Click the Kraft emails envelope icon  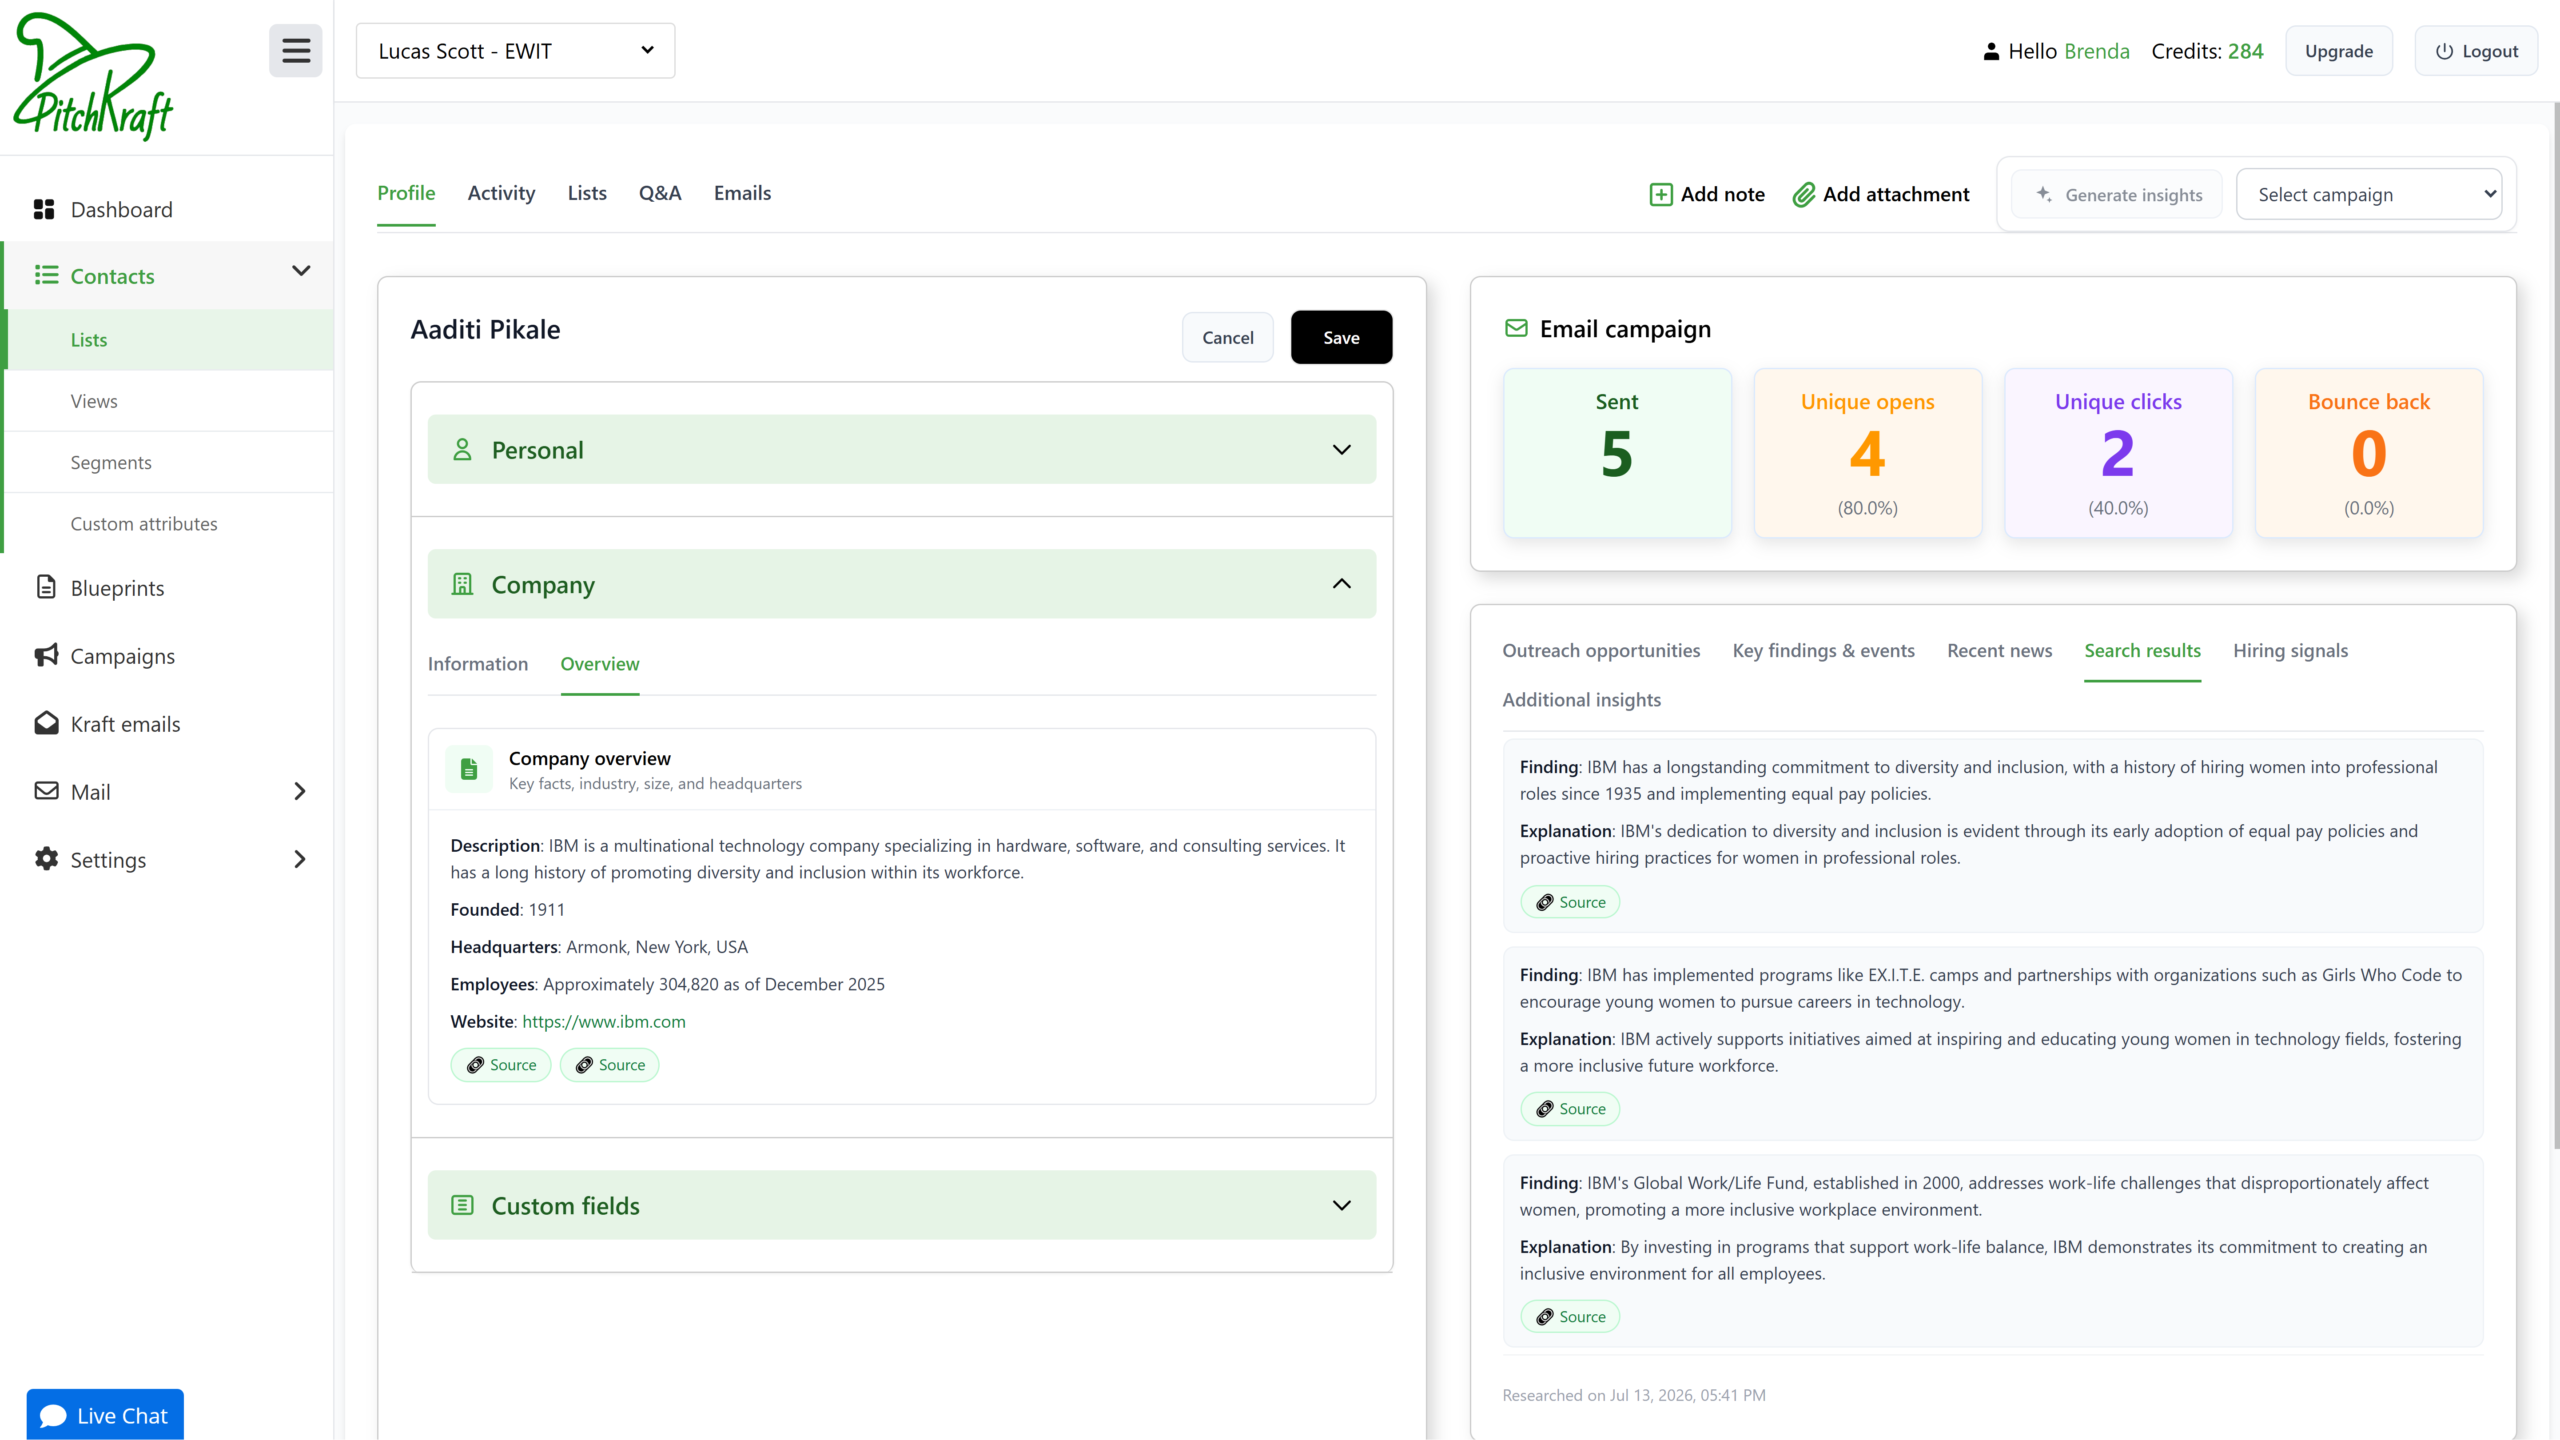pyautogui.click(x=46, y=723)
